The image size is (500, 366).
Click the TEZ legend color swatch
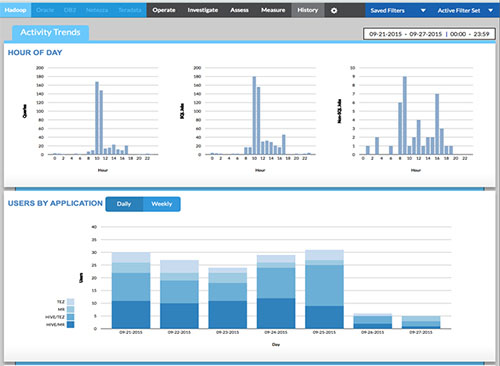(x=70, y=302)
